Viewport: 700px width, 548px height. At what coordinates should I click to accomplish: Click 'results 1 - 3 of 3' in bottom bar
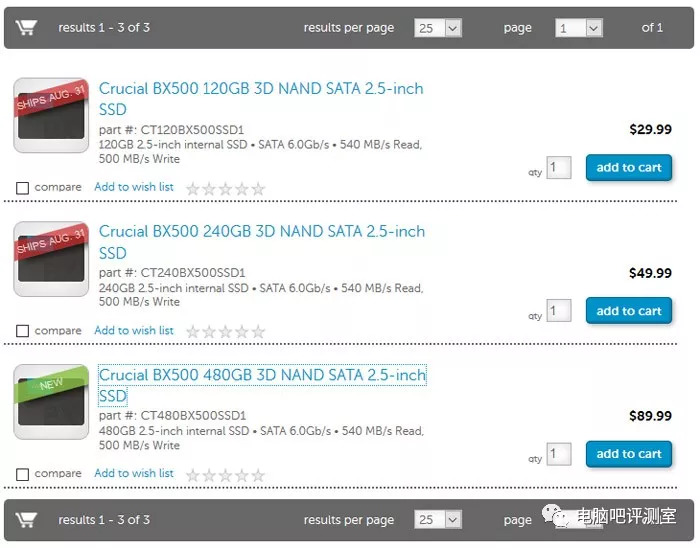(x=104, y=520)
